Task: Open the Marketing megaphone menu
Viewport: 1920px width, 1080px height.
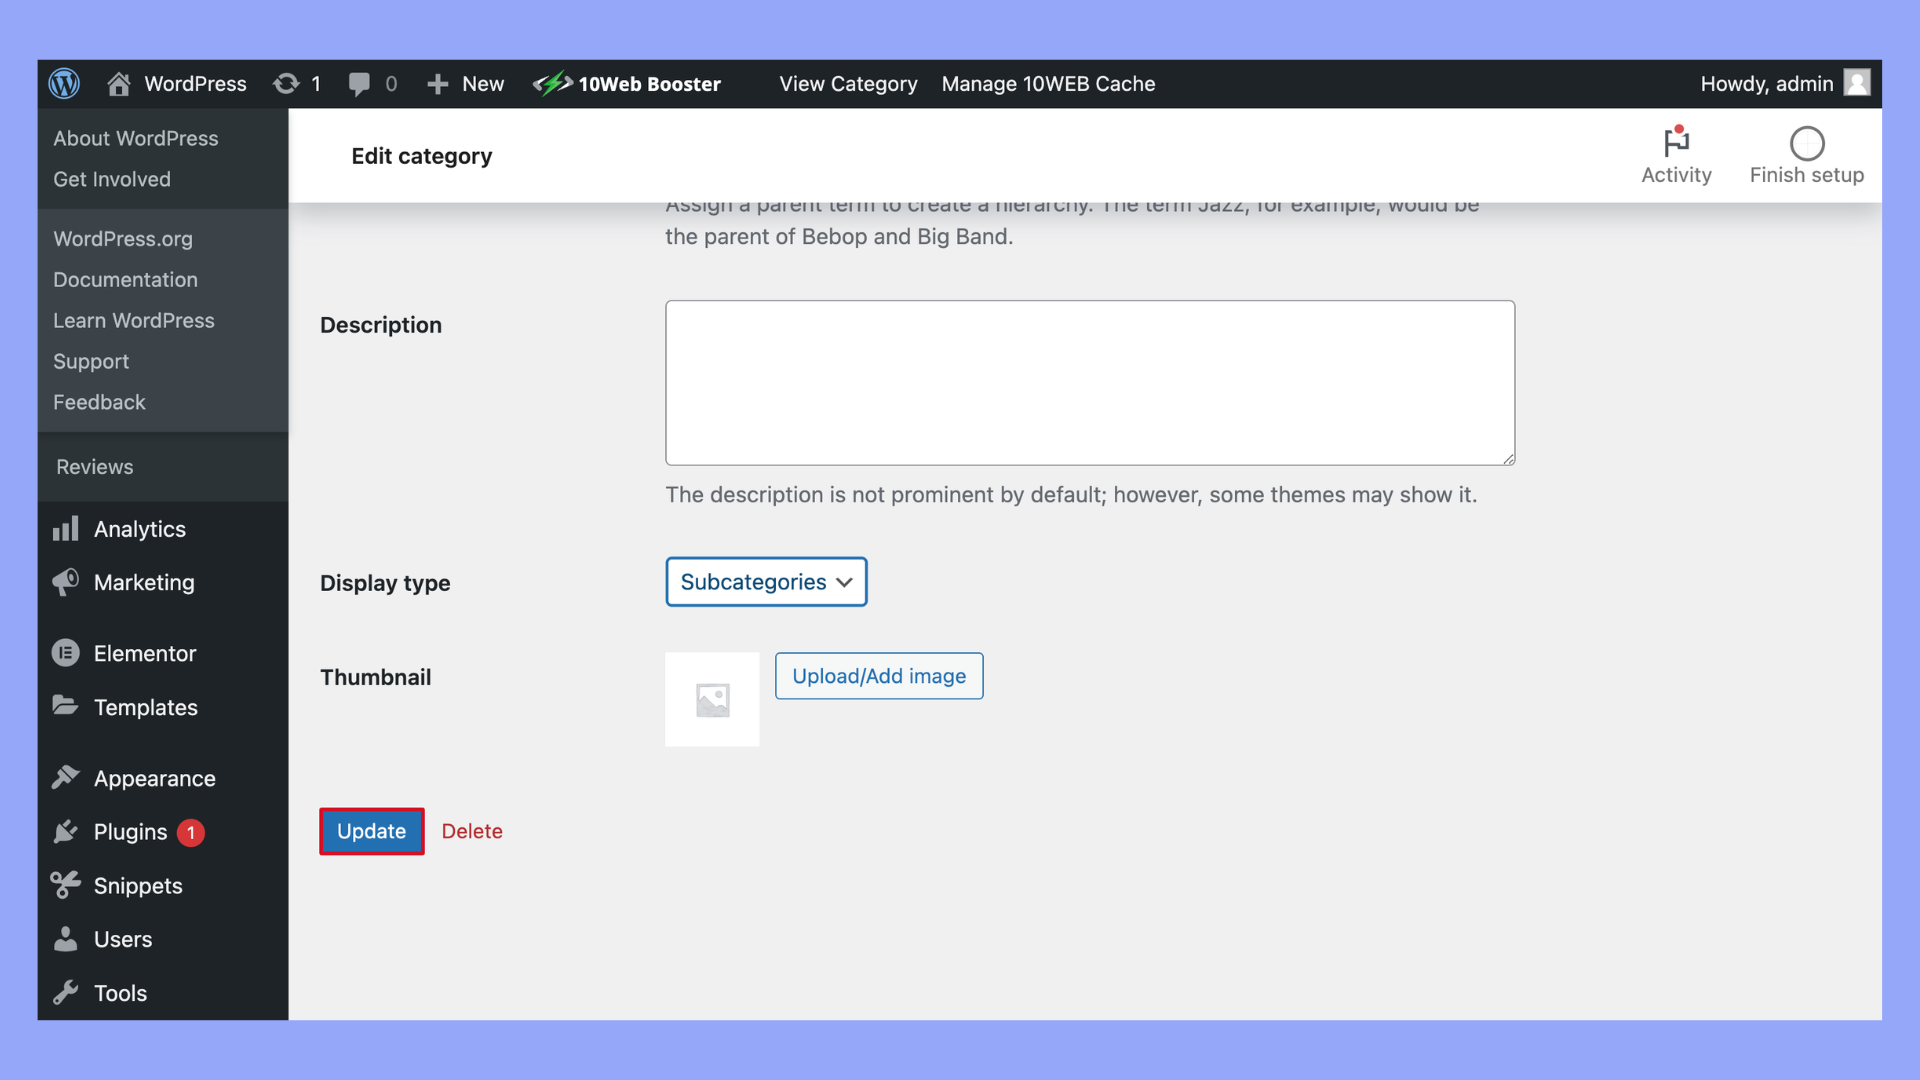Action: tap(143, 582)
